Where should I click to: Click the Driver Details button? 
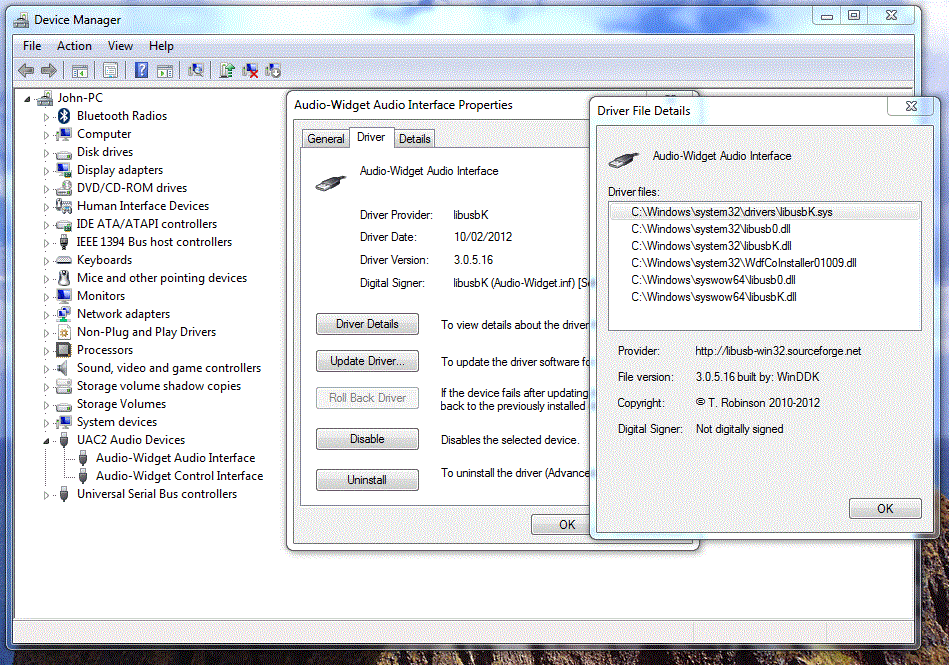coord(367,324)
